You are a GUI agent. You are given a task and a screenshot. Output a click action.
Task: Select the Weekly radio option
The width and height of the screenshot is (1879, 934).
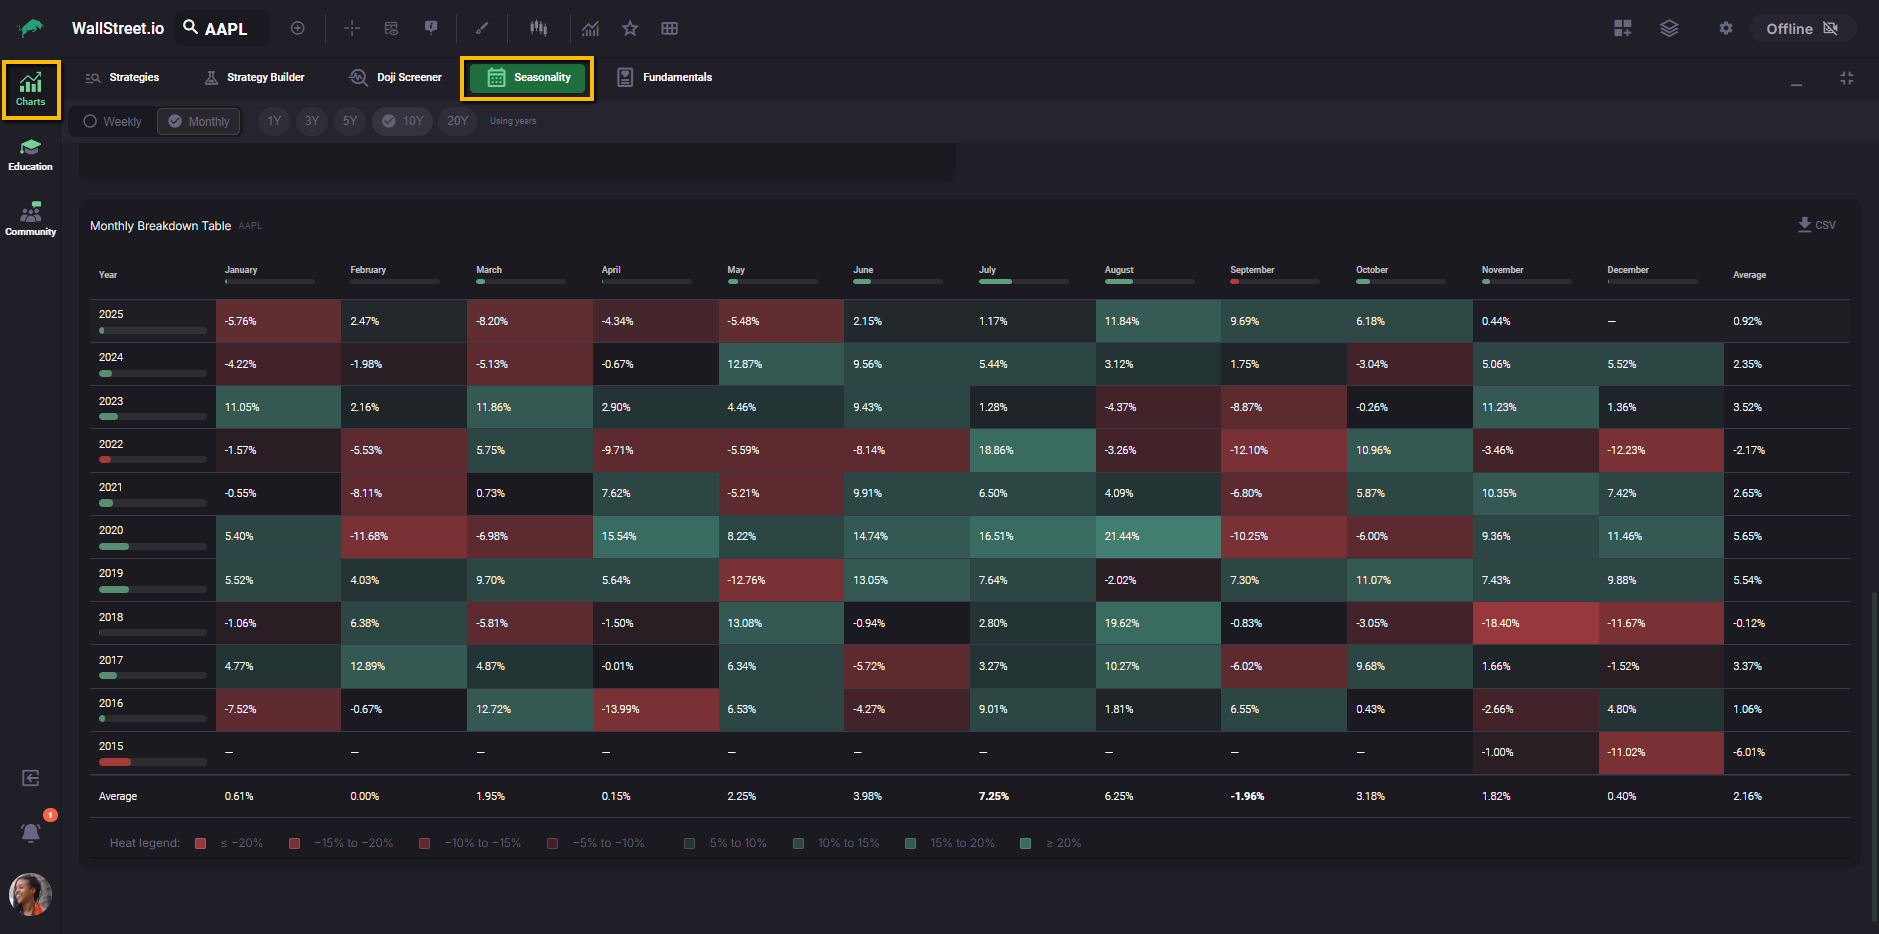tap(112, 121)
